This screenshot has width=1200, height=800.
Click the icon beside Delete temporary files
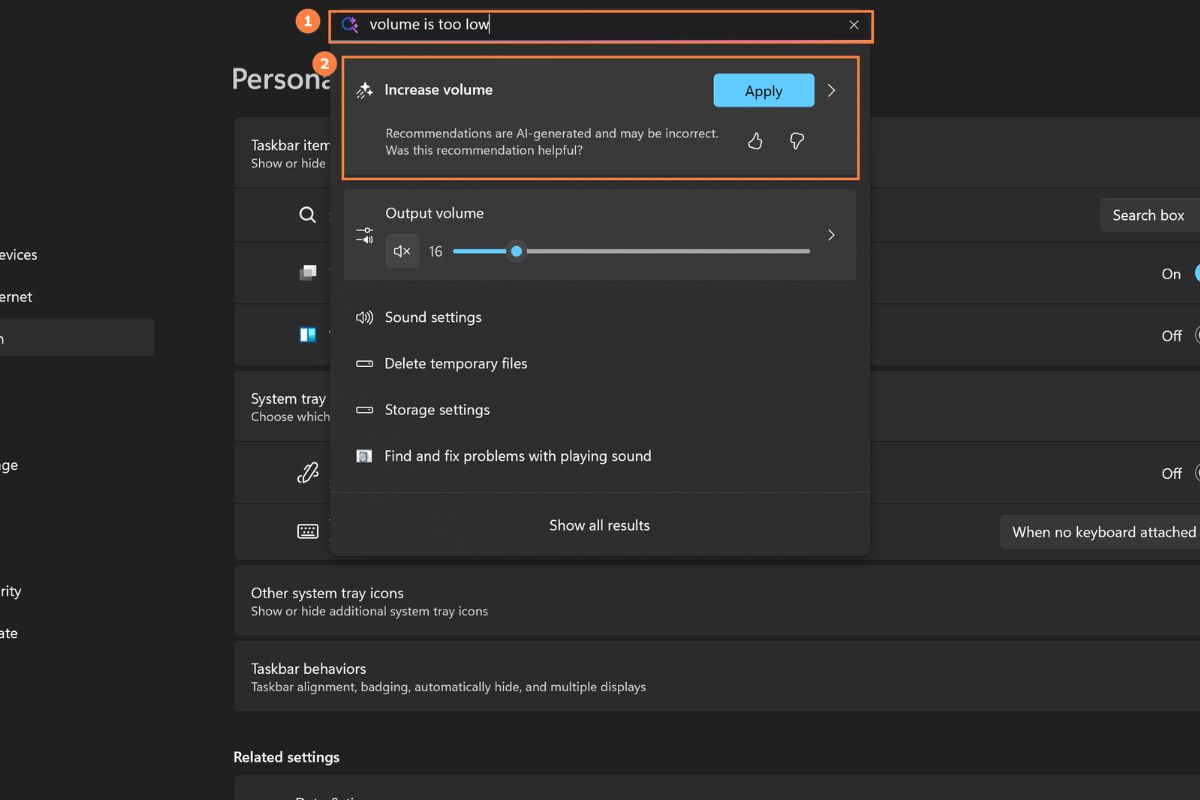point(365,364)
